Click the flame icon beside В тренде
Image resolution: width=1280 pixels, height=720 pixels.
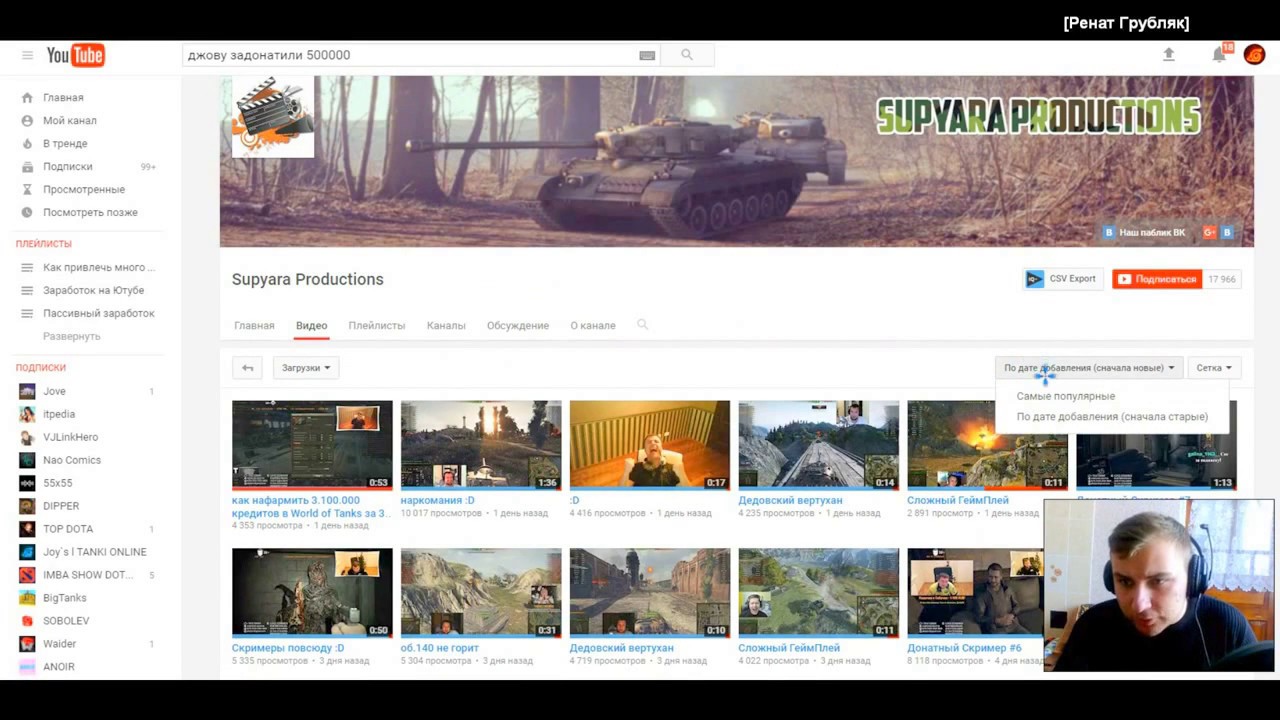click(x=27, y=143)
